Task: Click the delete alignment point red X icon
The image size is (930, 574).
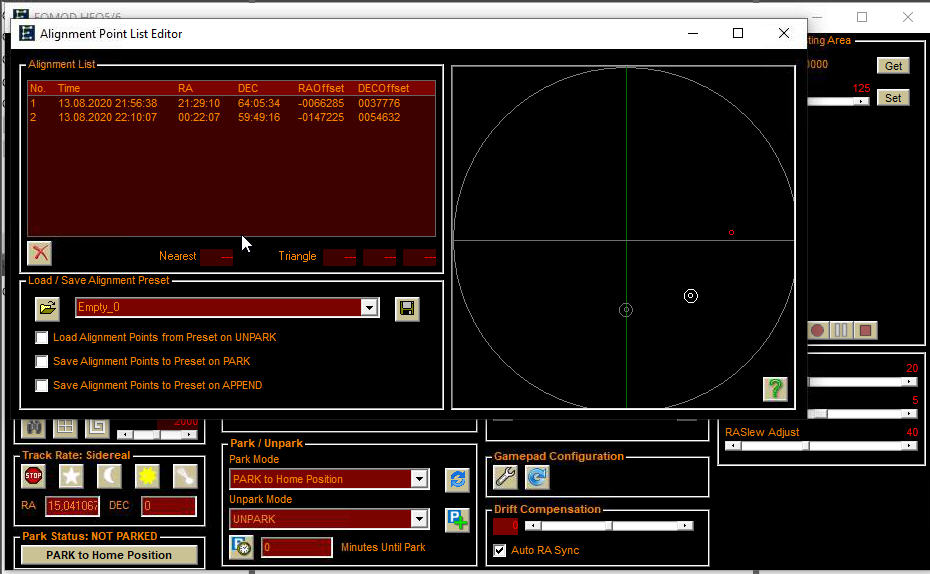Action: [x=40, y=252]
